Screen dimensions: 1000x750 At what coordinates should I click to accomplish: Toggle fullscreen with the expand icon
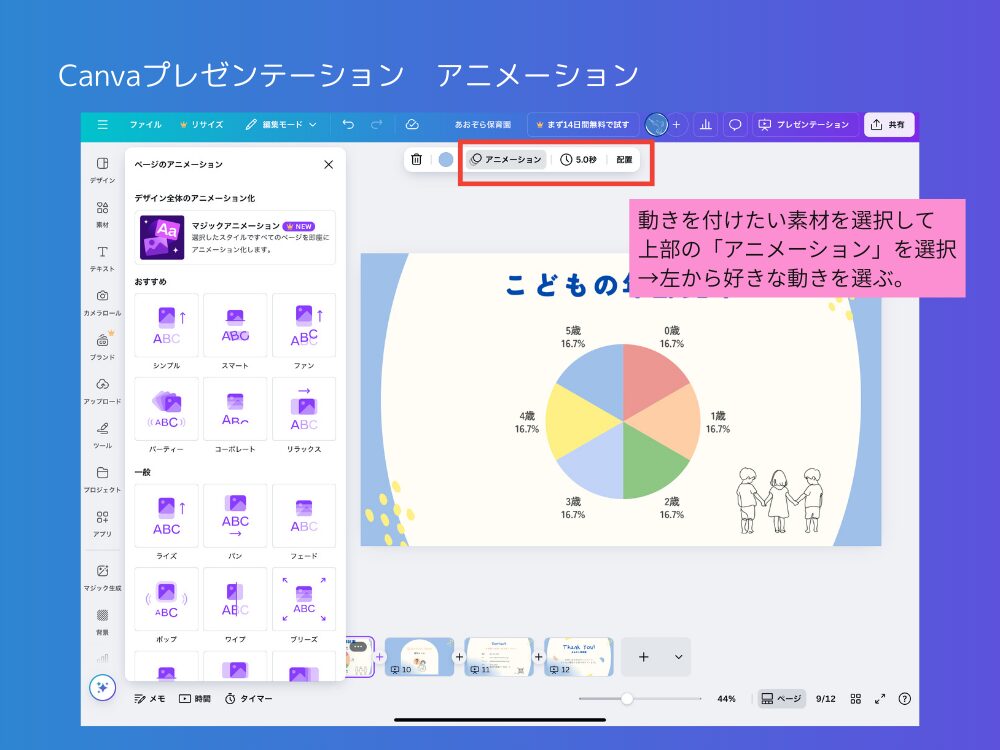(880, 698)
